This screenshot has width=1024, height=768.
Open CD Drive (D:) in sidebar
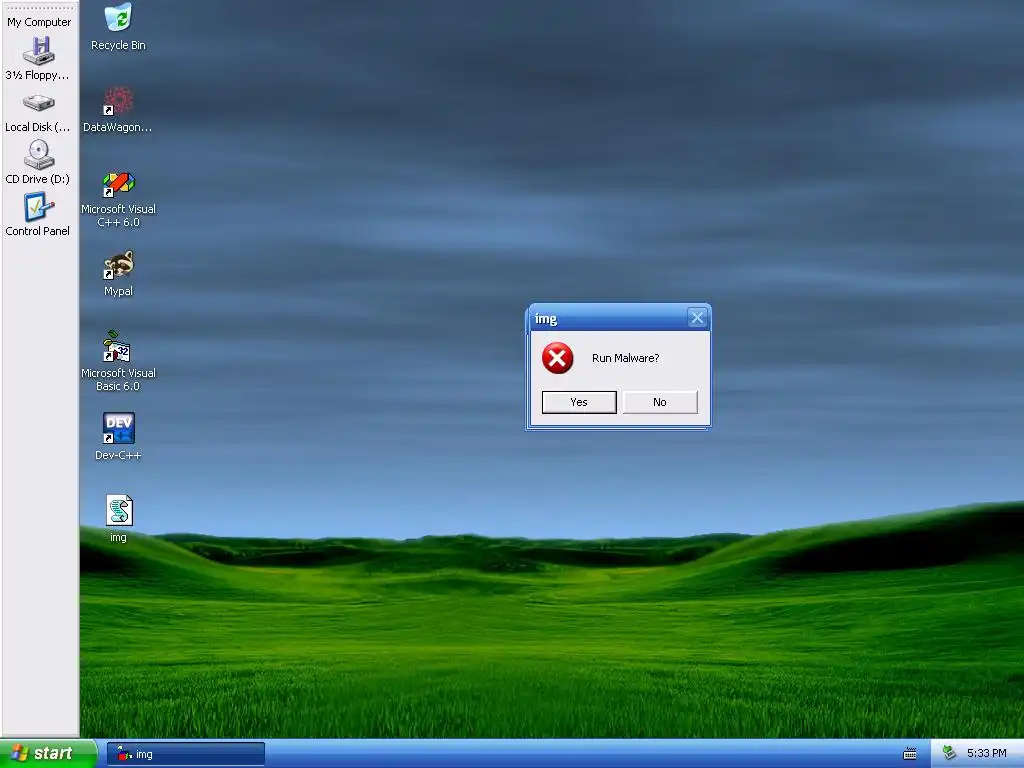[x=38, y=163]
